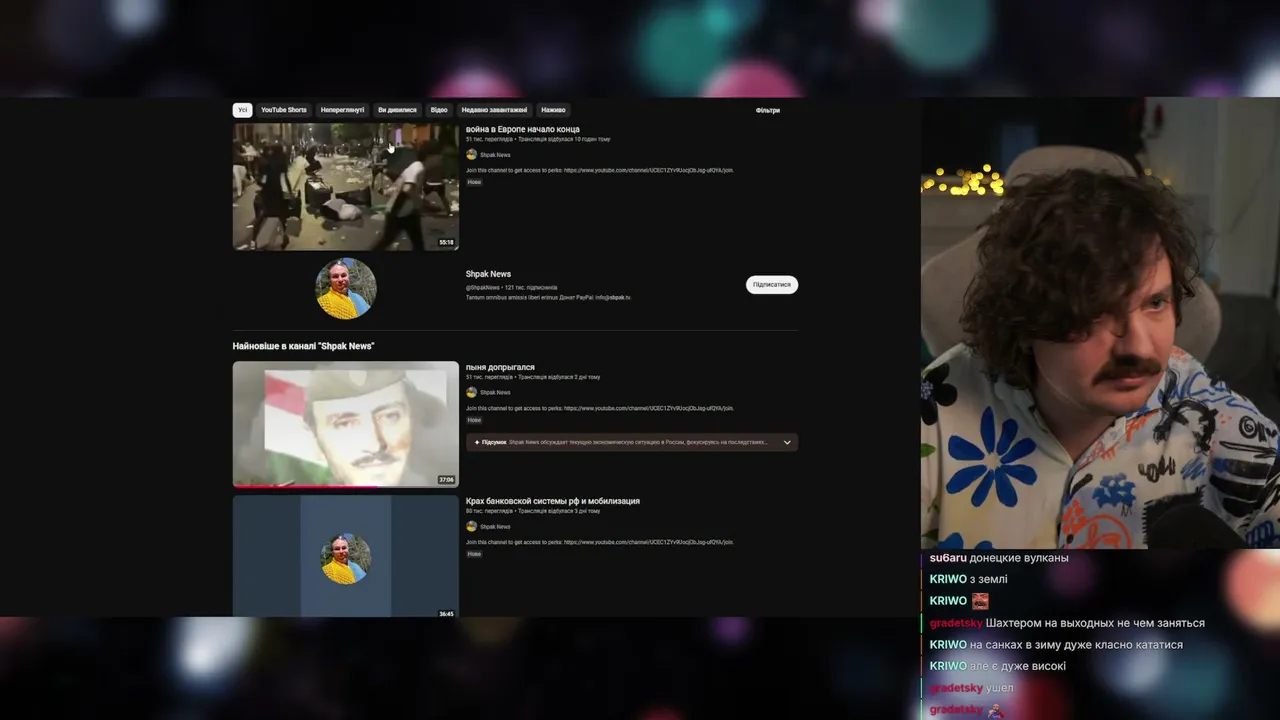1280x720 pixels.
Task: Click chat message 'але є дуже високі'
Action: pyautogui.click(x=1018, y=667)
